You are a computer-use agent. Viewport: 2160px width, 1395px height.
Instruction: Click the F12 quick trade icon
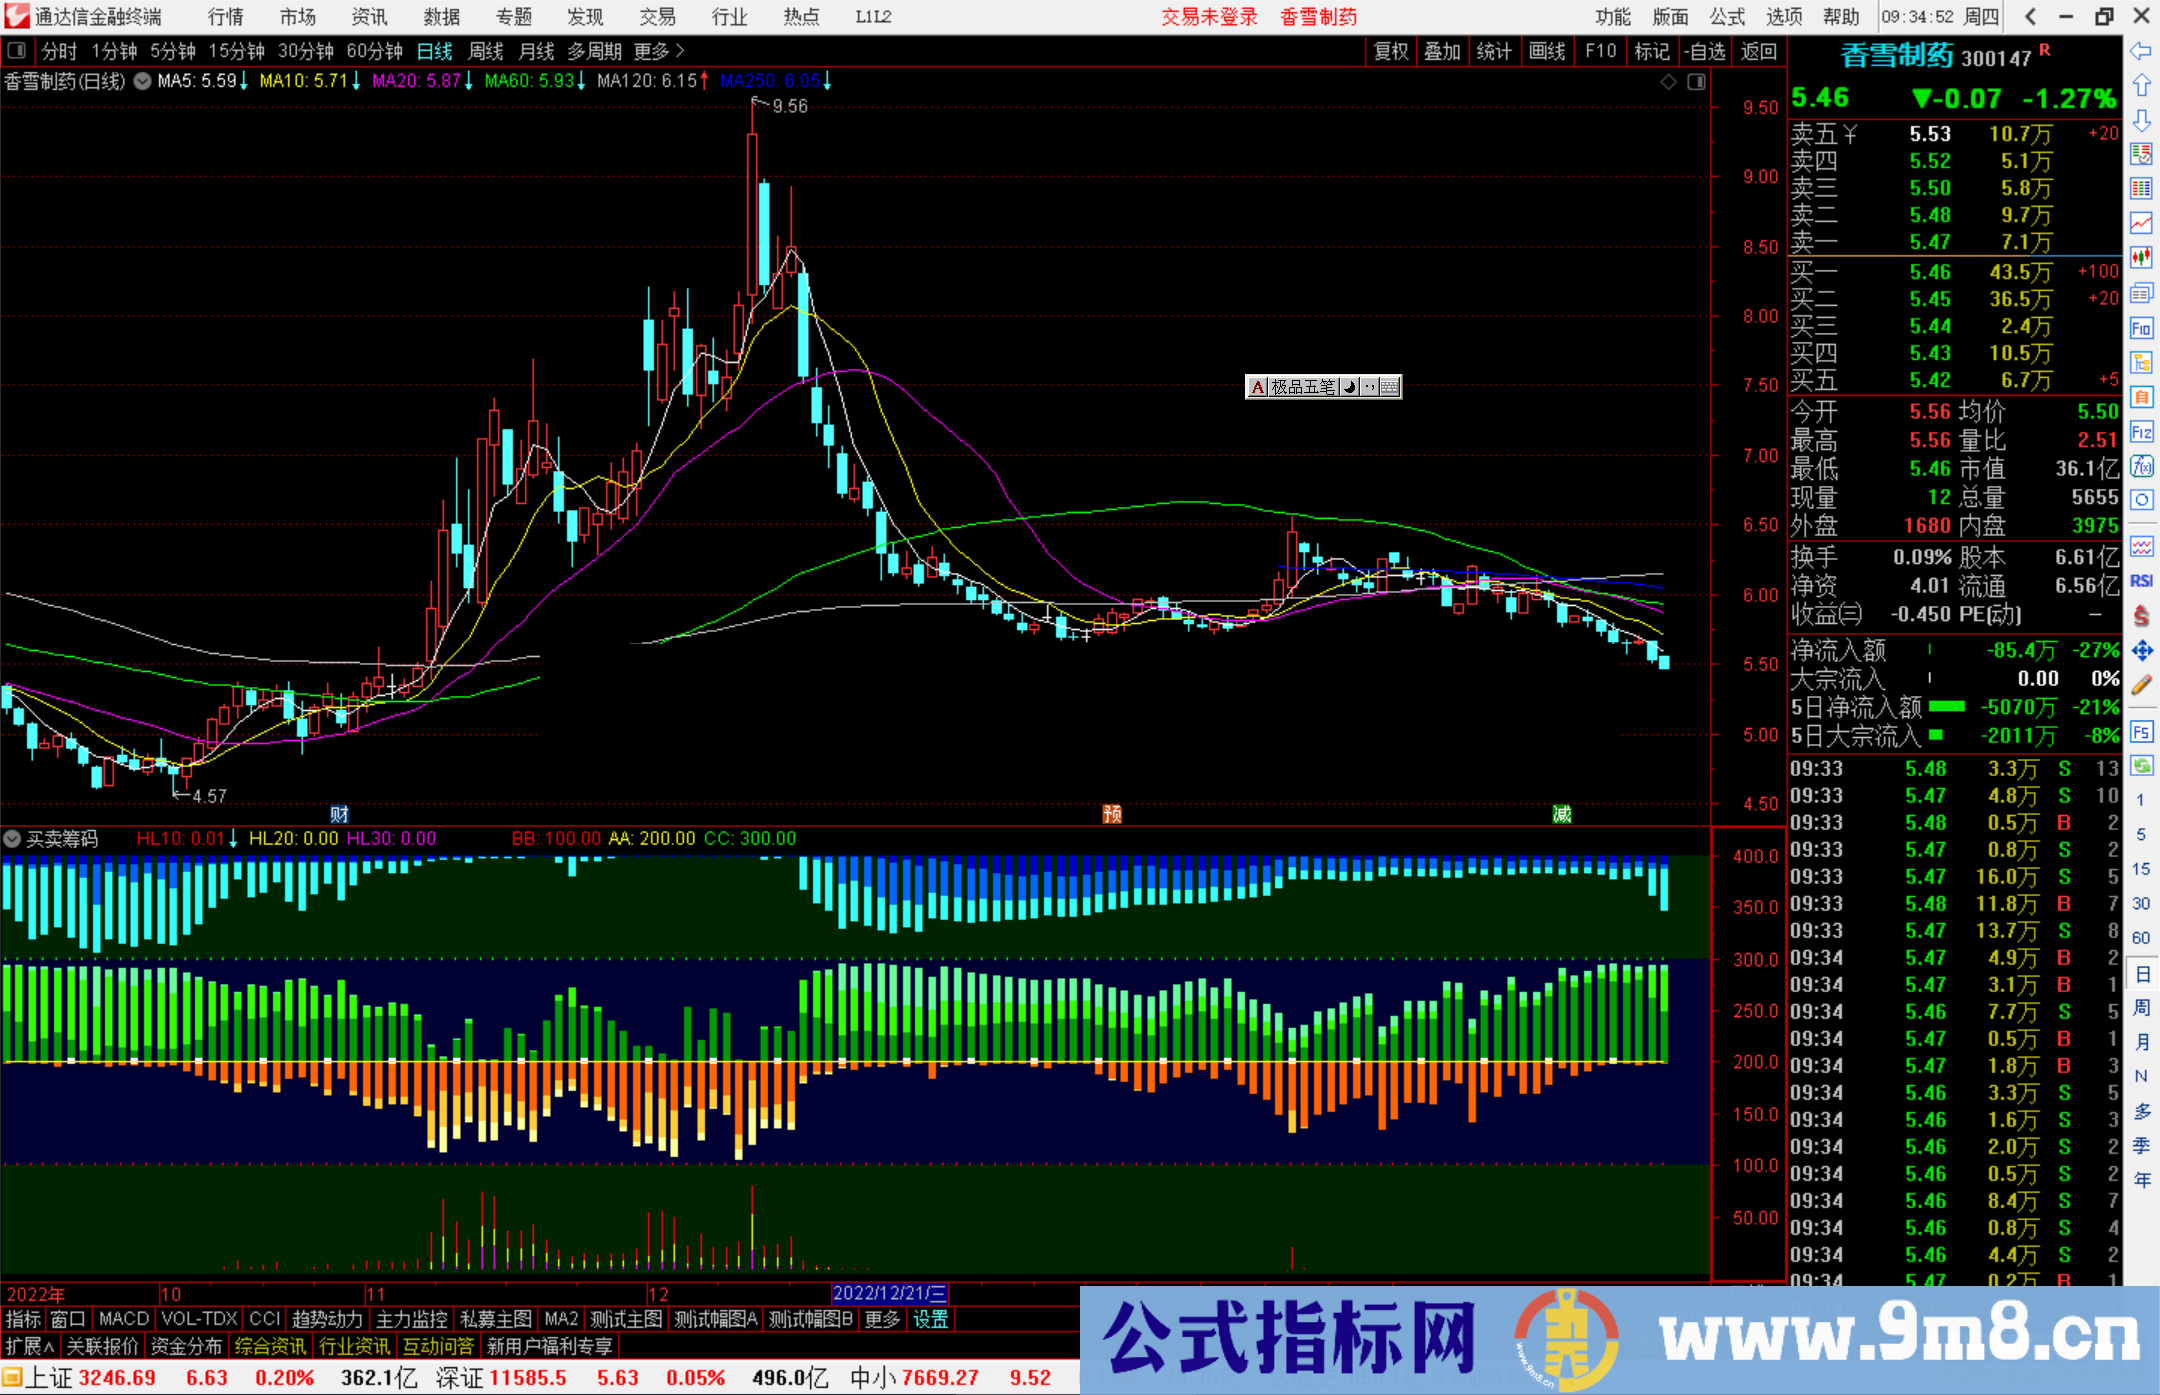coord(2142,433)
